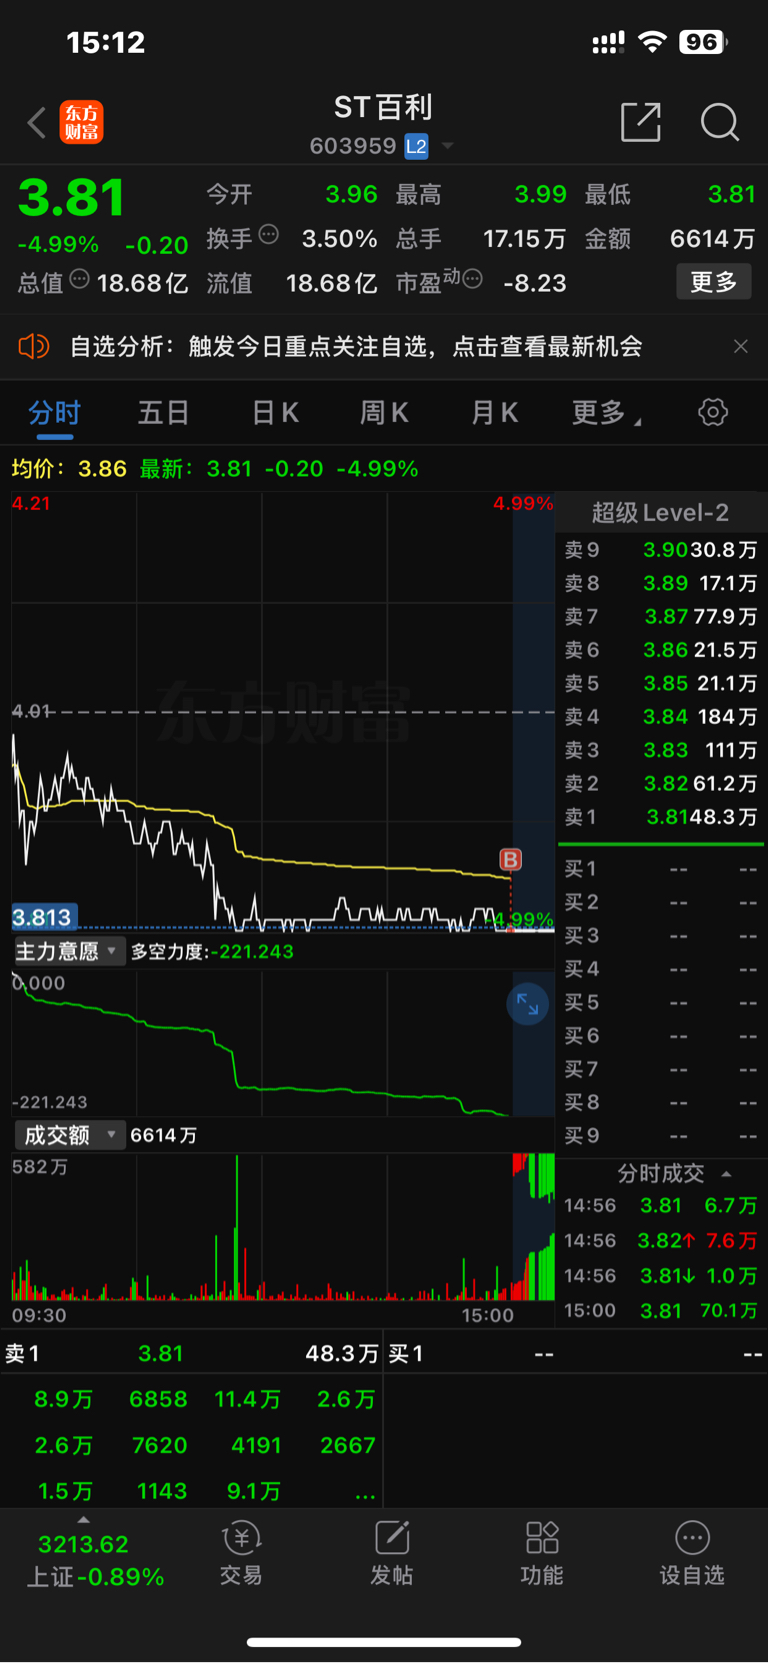Select 卖5 order row at 3.85
The width and height of the screenshot is (768, 1663).
coord(660,684)
